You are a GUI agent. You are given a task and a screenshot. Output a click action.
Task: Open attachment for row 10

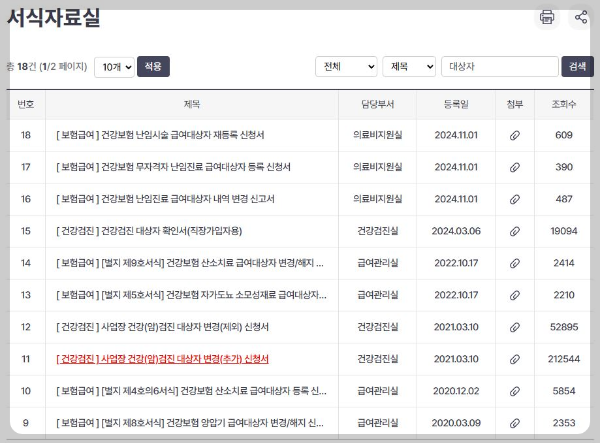point(515,391)
